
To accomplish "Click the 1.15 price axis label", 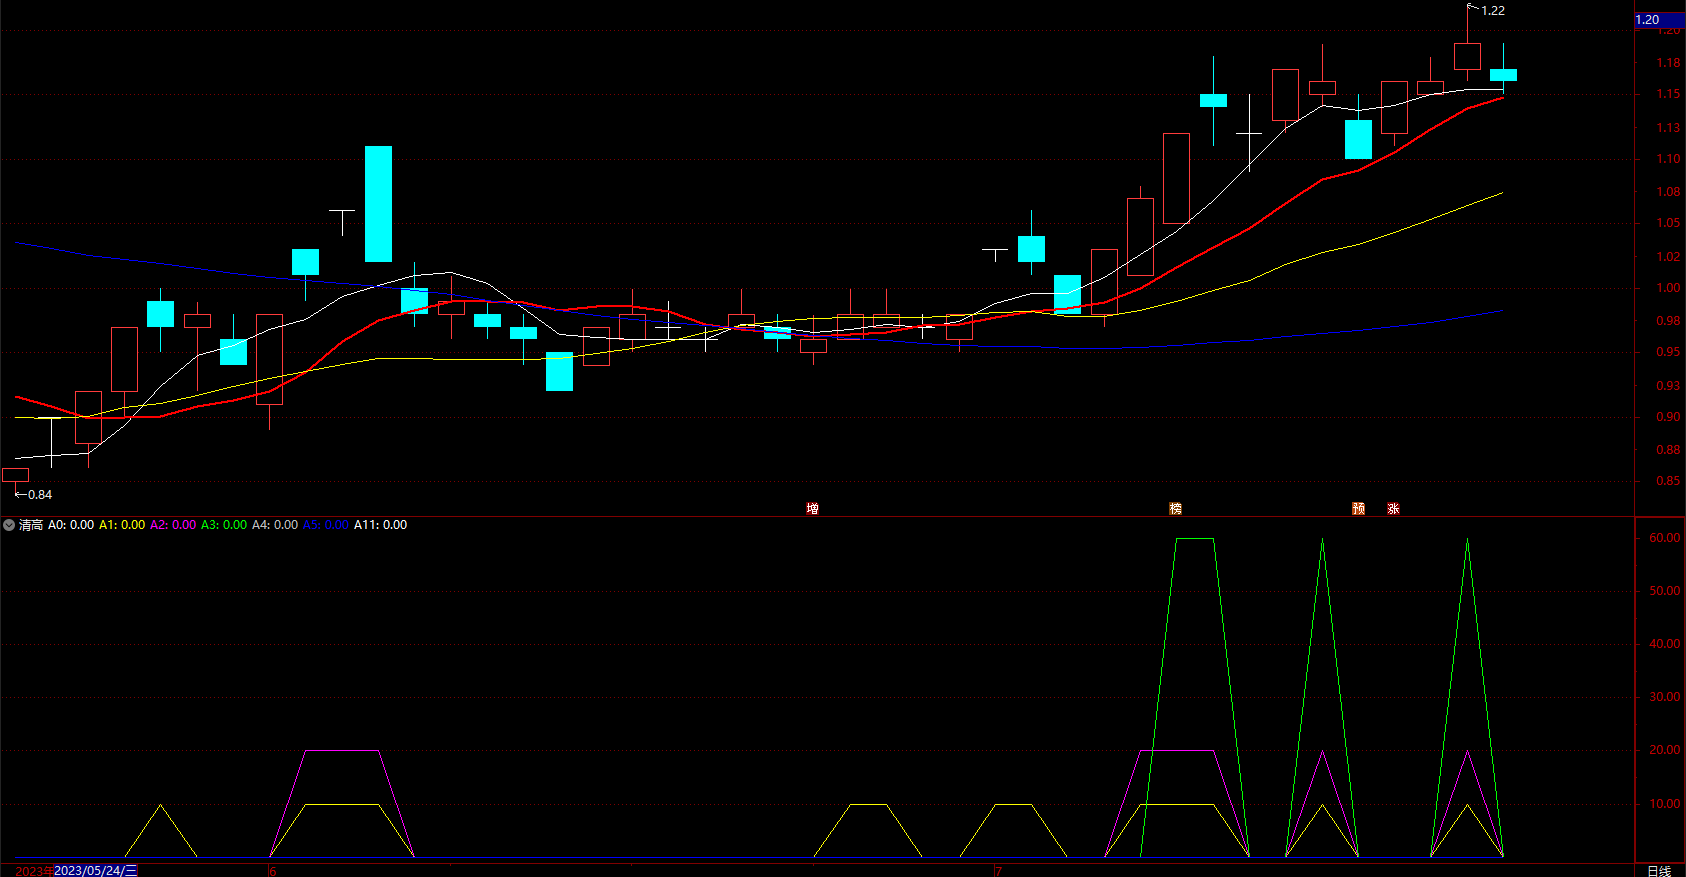I will [x=1668, y=94].
